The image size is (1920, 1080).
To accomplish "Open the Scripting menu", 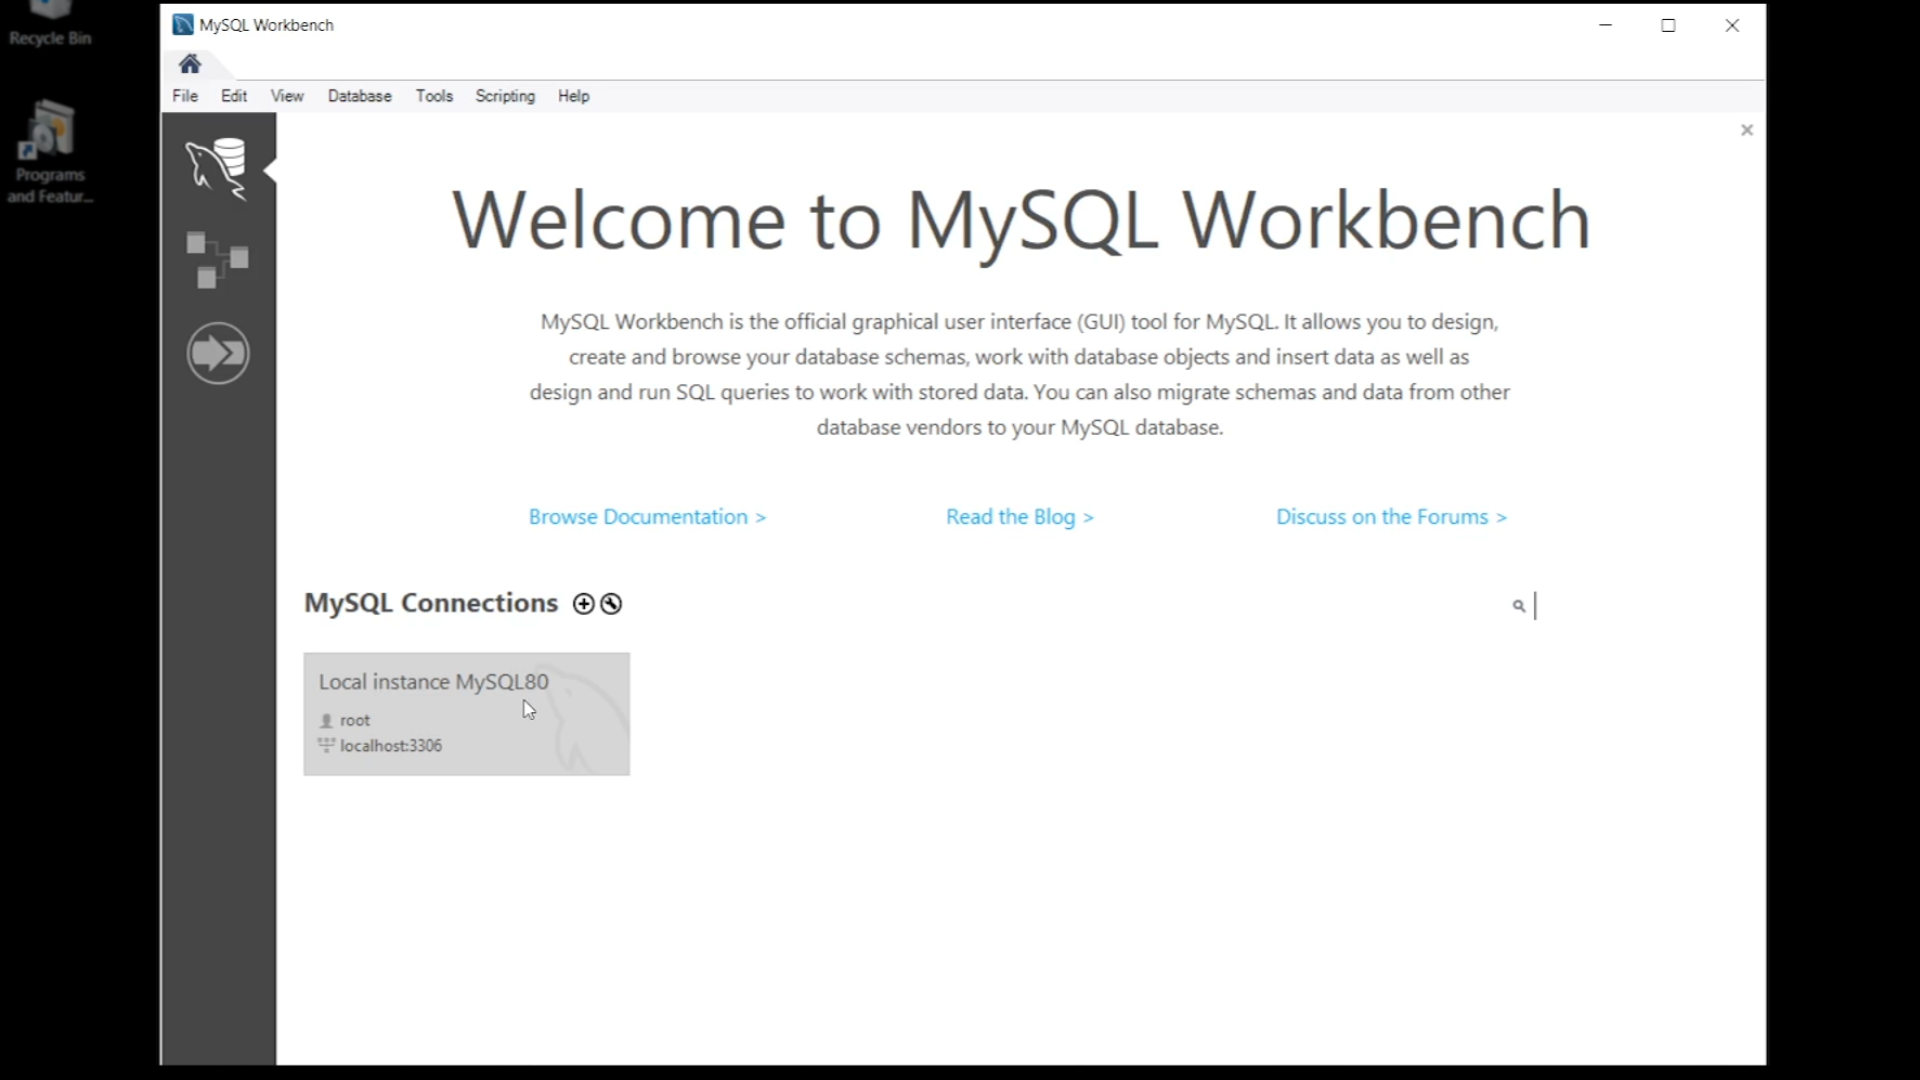I will 505,96.
